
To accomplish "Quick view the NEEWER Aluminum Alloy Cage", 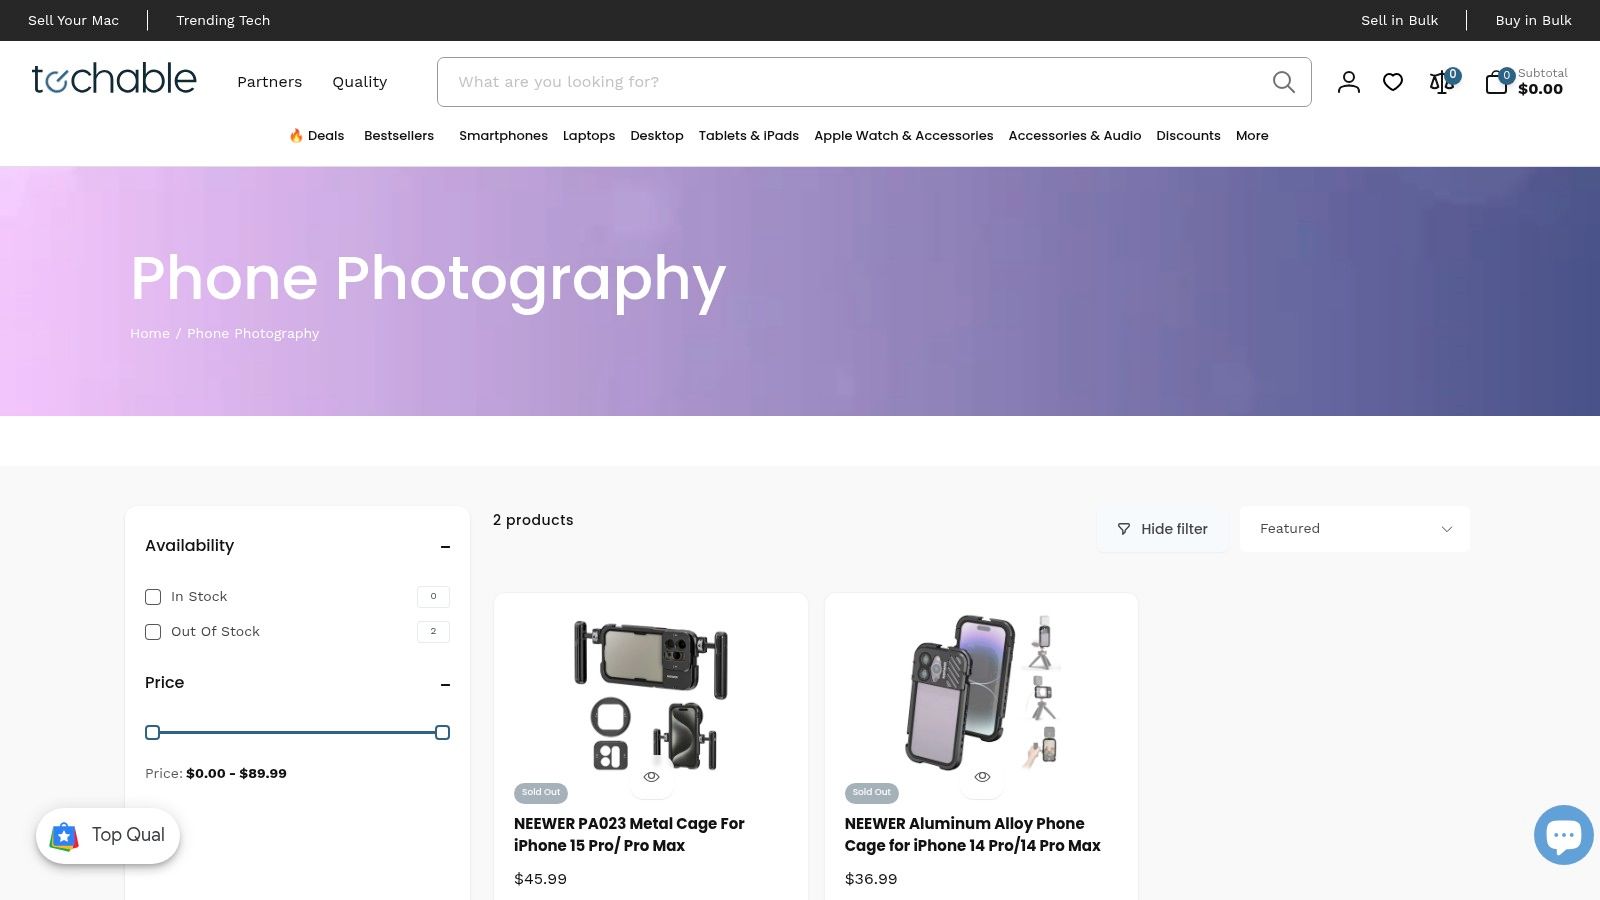I will click(982, 777).
